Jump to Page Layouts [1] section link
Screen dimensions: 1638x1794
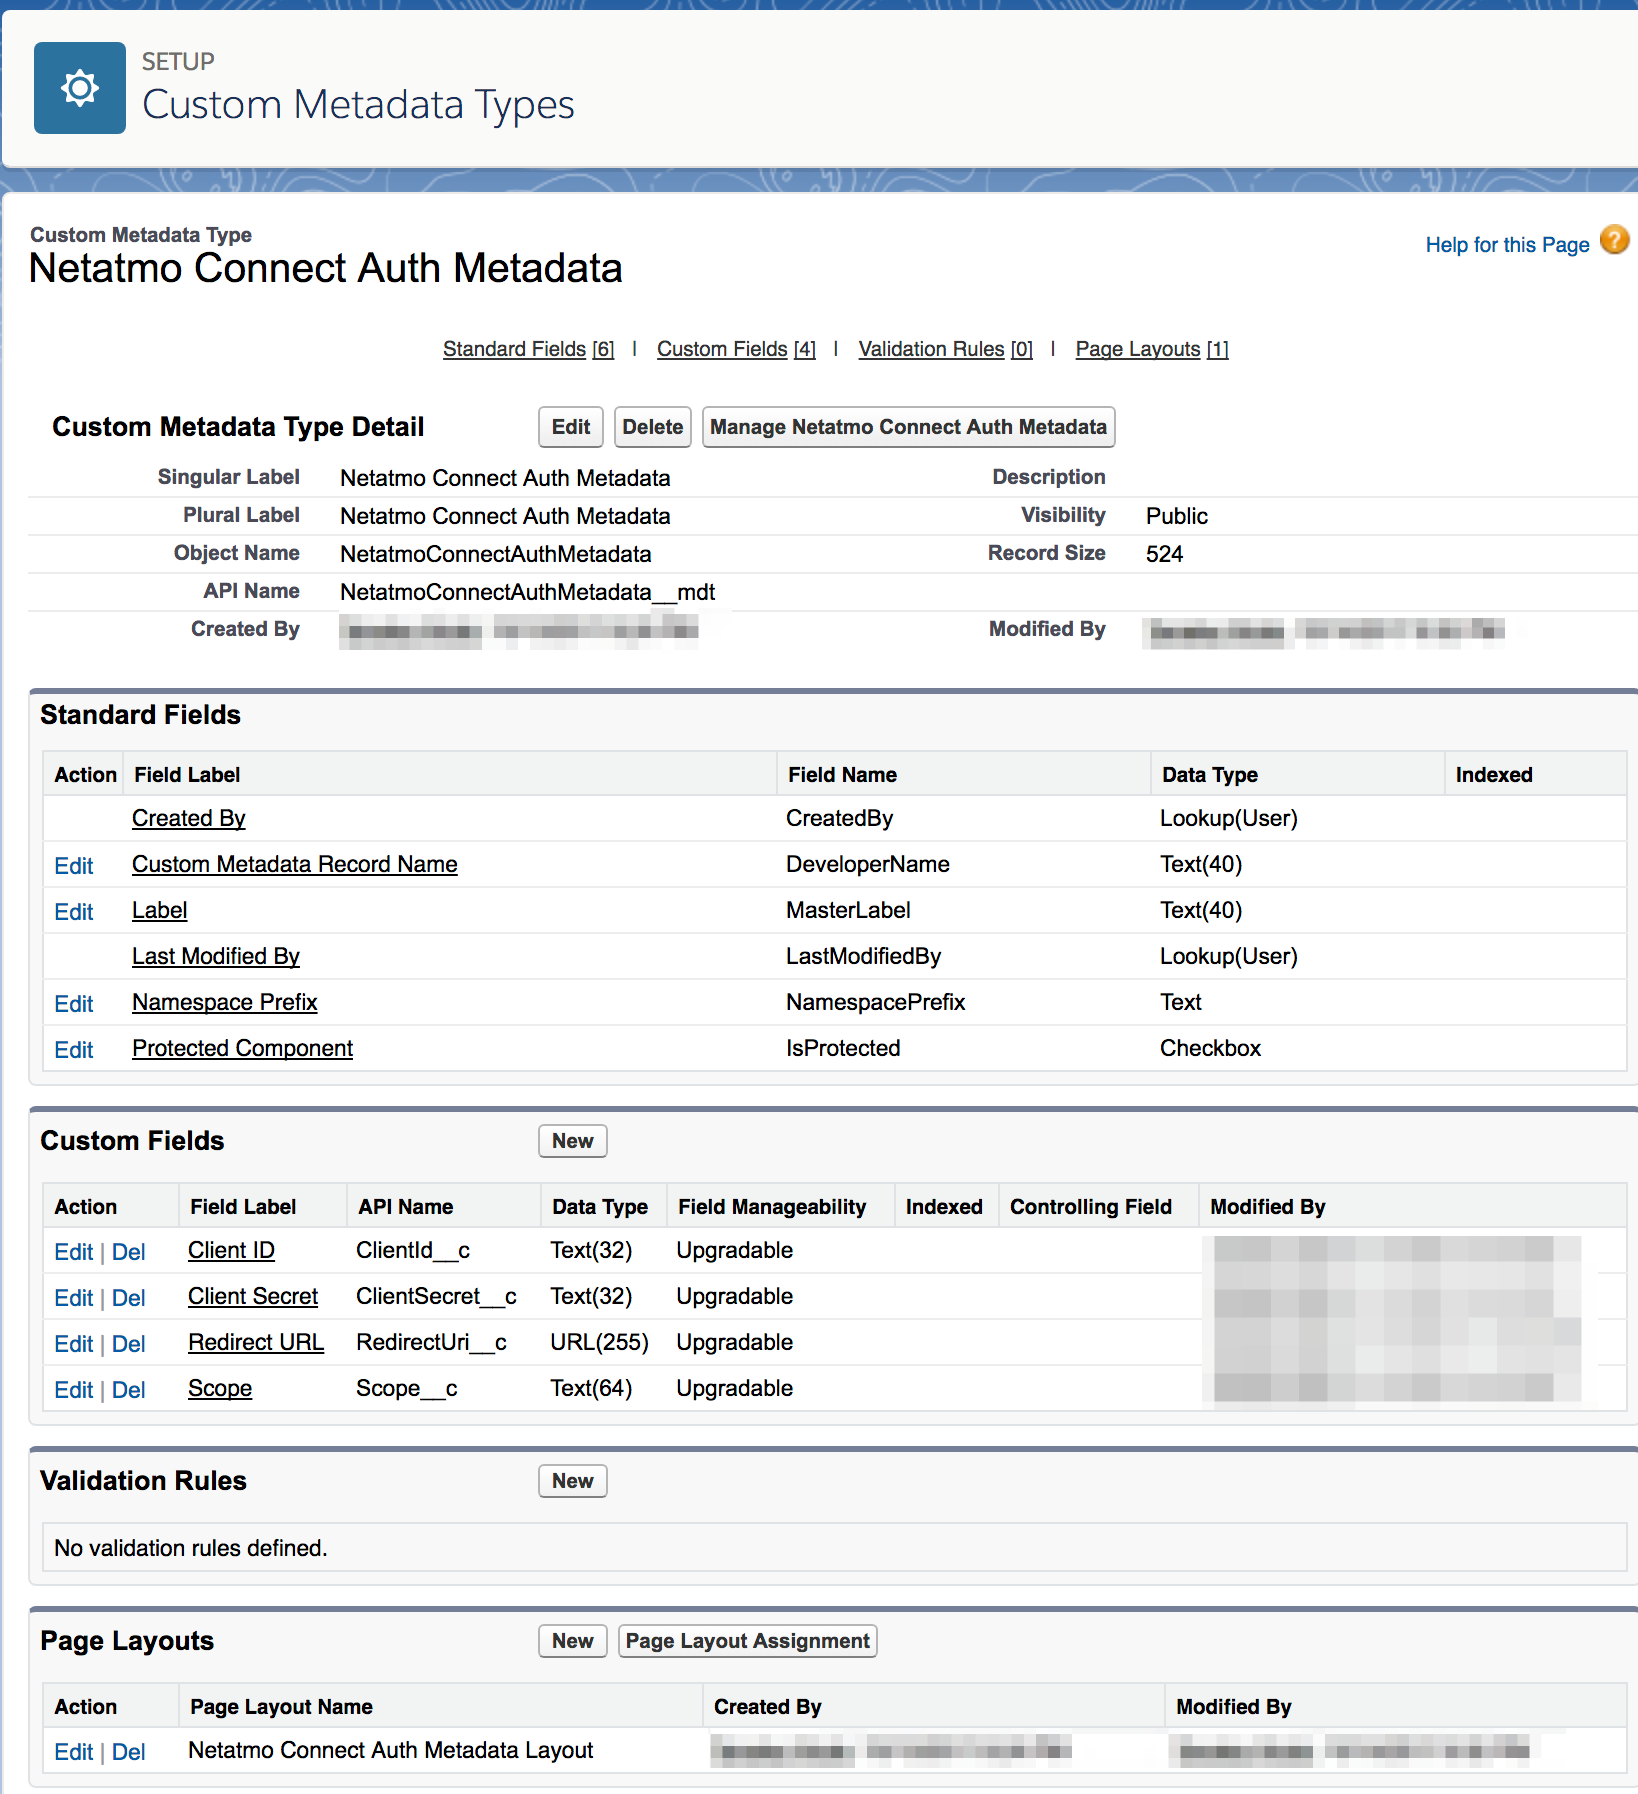1152,349
